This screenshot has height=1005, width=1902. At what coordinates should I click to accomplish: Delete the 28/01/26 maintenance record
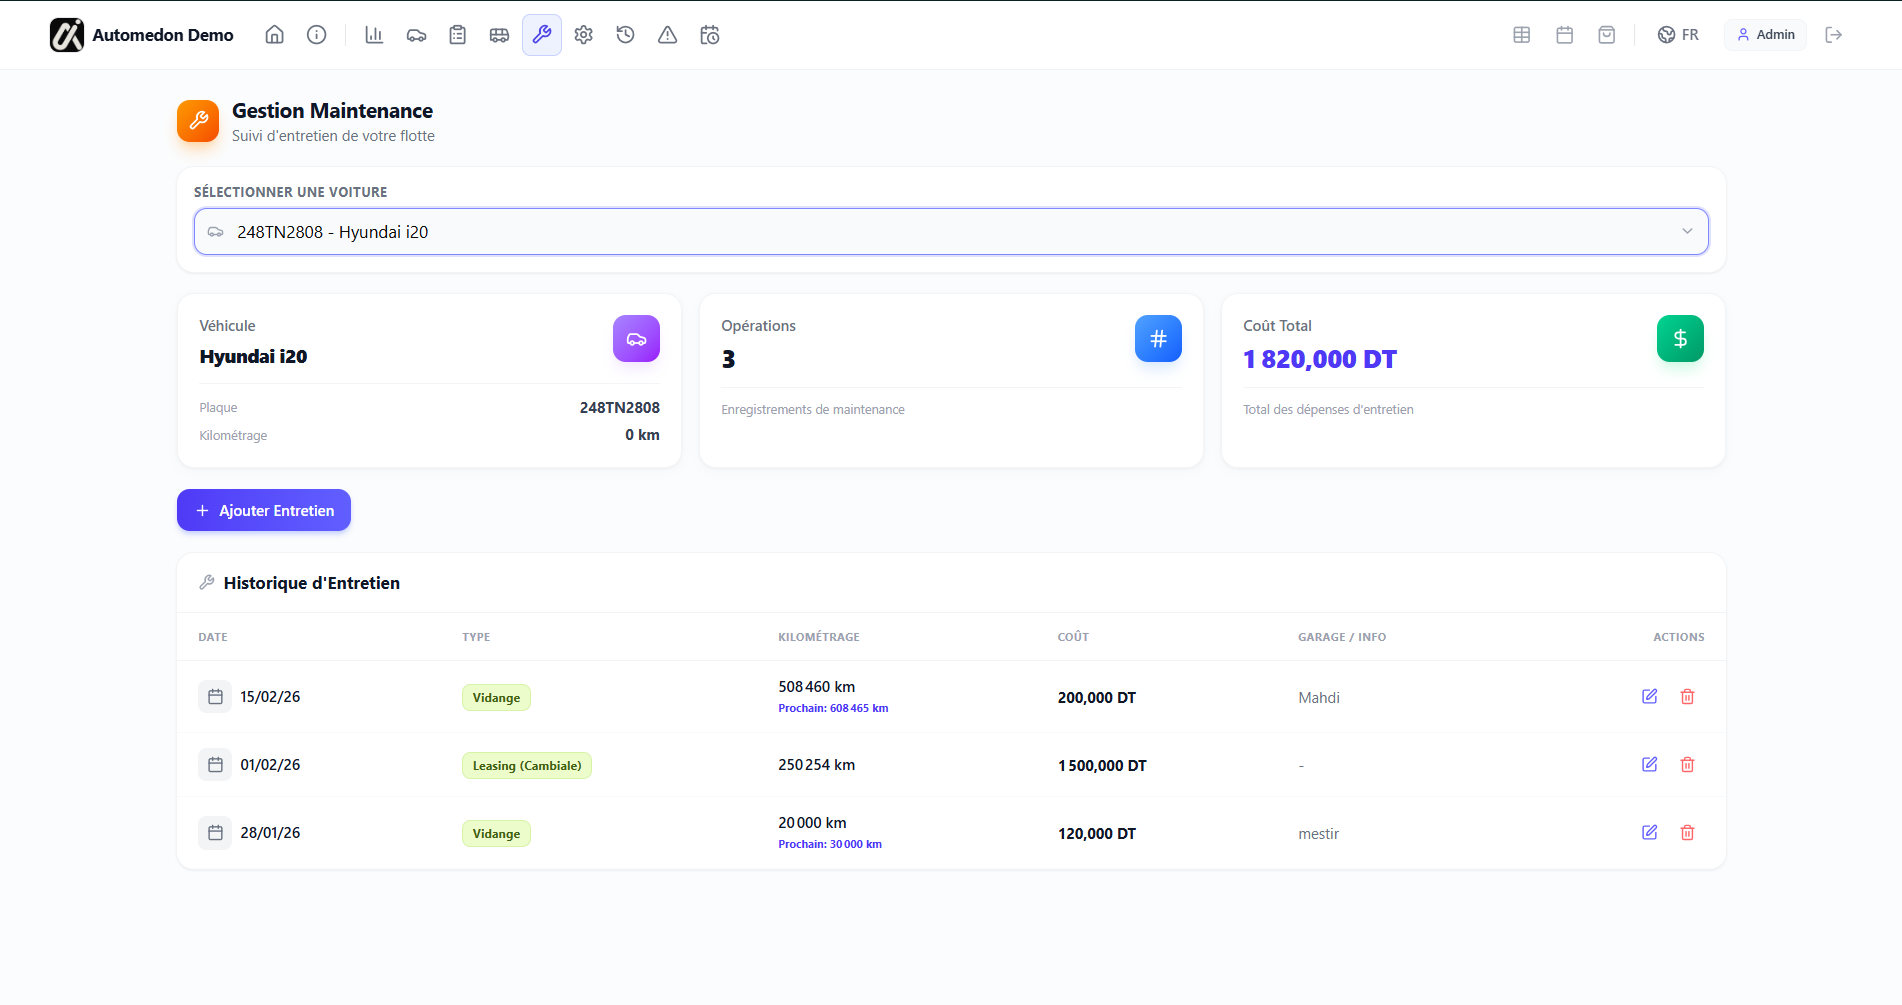pyautogui.click(x=1687, y=832)
